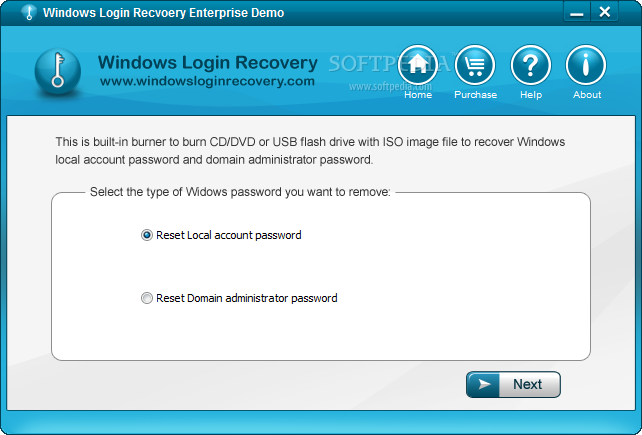Click the built-in burner description text
The height and width of the screenshot is (435, 642).
click(x=310, y=151)
